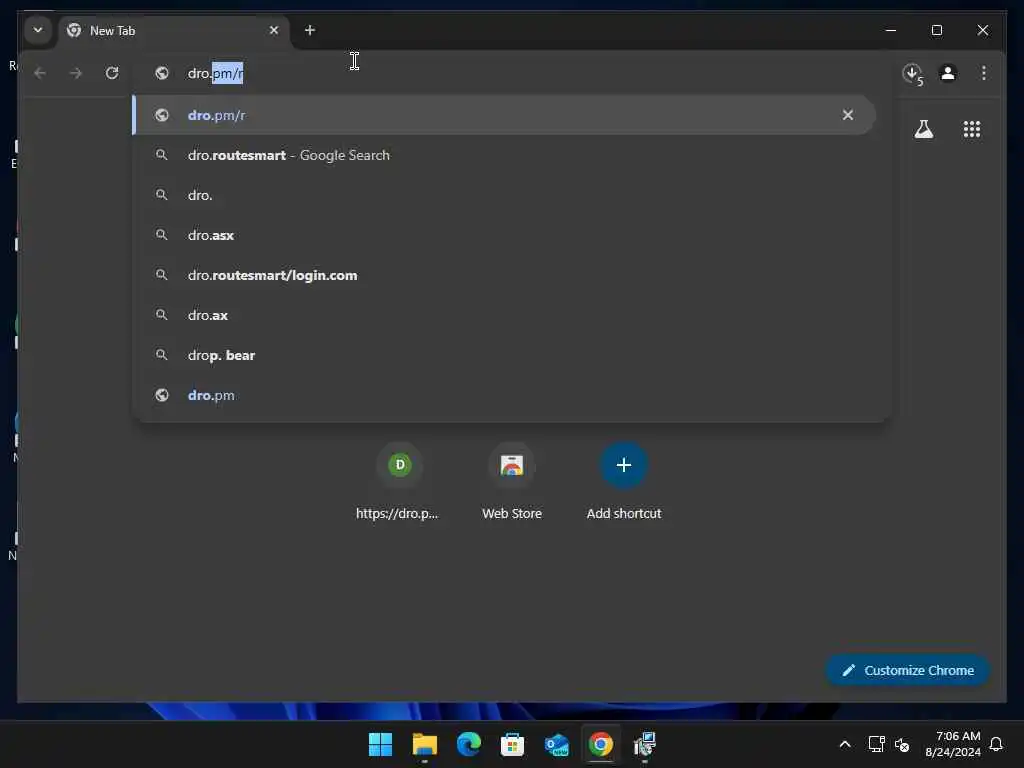The height and width of the screenshot is (768, 1024).
Task: Click the muted volume tray icon
Action: [902, 744]
